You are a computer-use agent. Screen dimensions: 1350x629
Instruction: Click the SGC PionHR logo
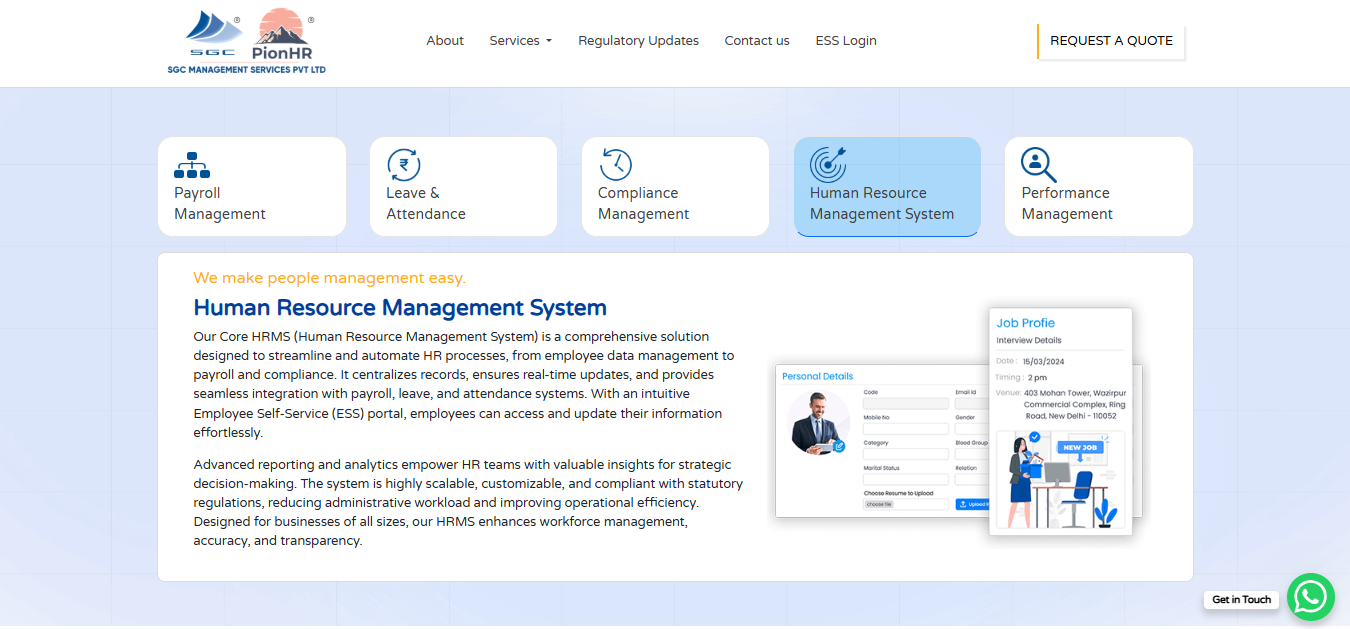pyautogui.click(x=247, y=42)
